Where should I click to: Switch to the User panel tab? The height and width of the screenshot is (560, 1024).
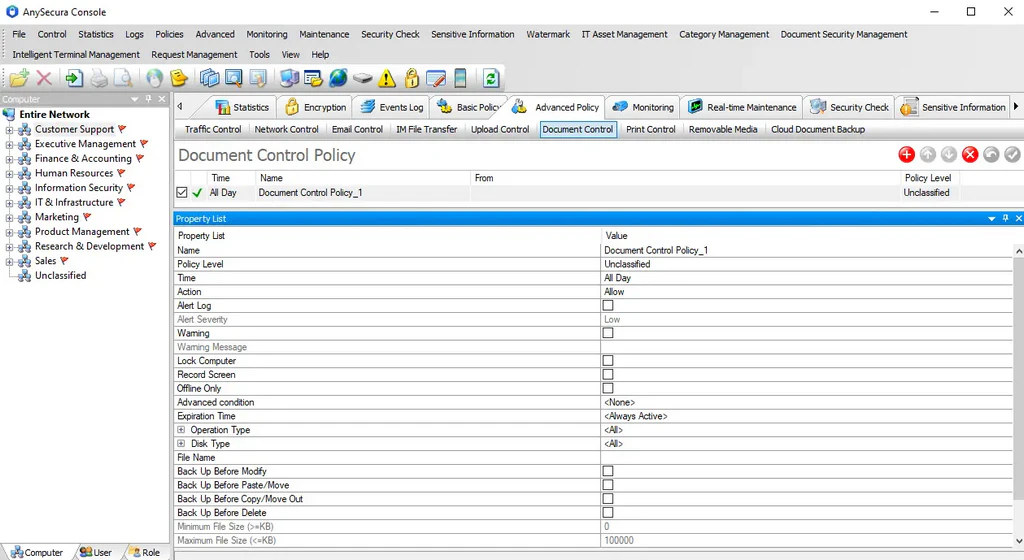pyautogui.click(x=95, y=552)
